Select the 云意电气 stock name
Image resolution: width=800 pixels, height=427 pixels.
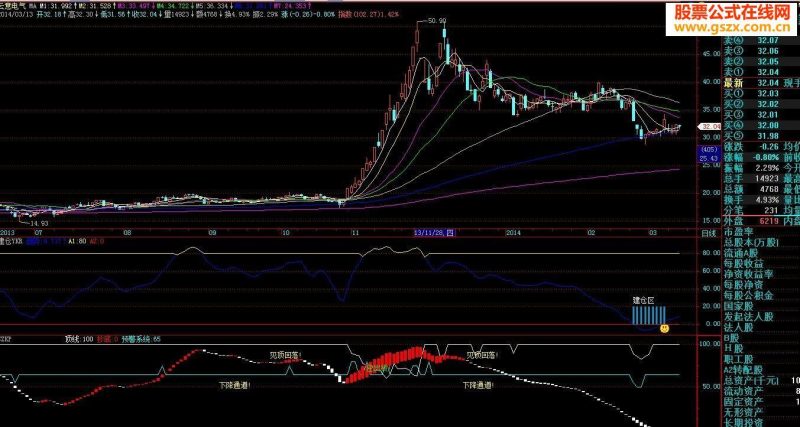11,6
